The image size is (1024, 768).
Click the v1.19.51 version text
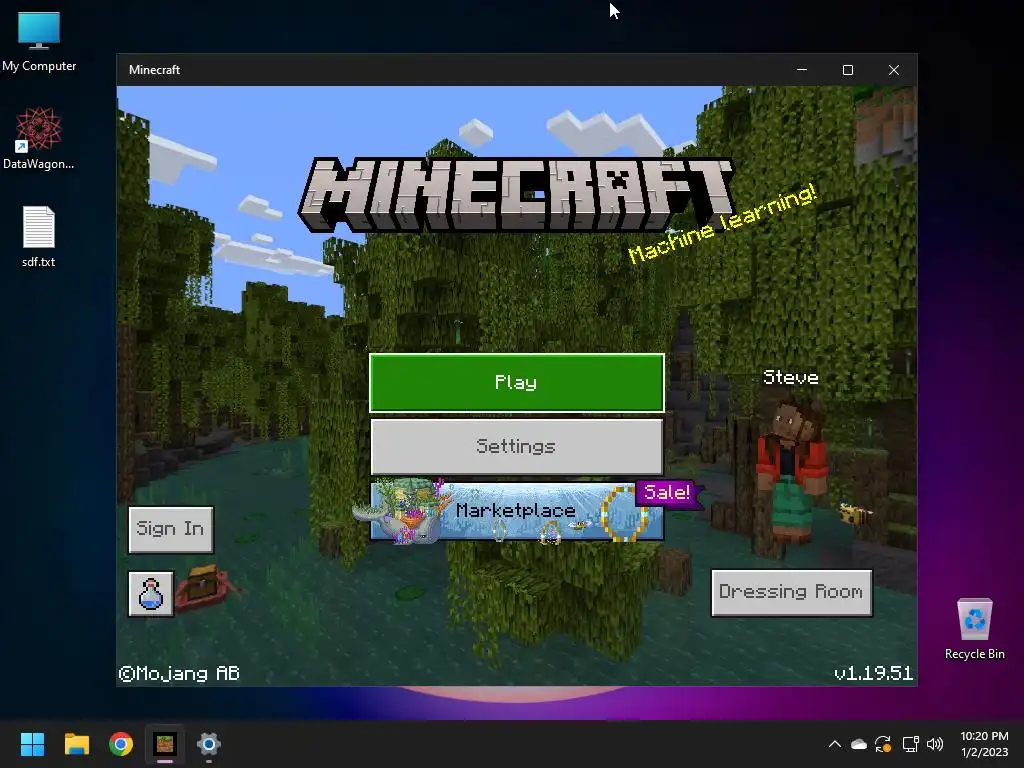click(873, 673)
